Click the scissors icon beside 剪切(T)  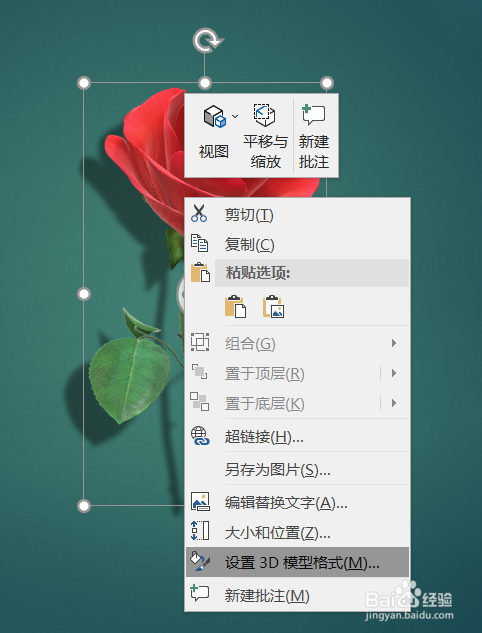point(199,214)
